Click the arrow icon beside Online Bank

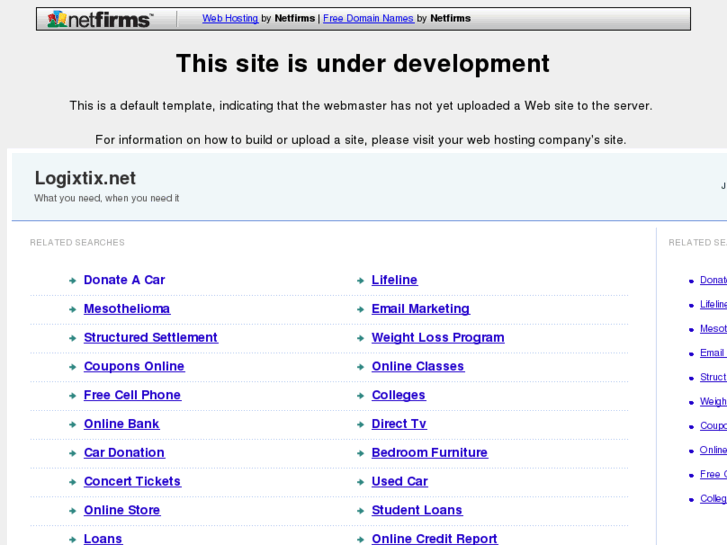point(72,424)
